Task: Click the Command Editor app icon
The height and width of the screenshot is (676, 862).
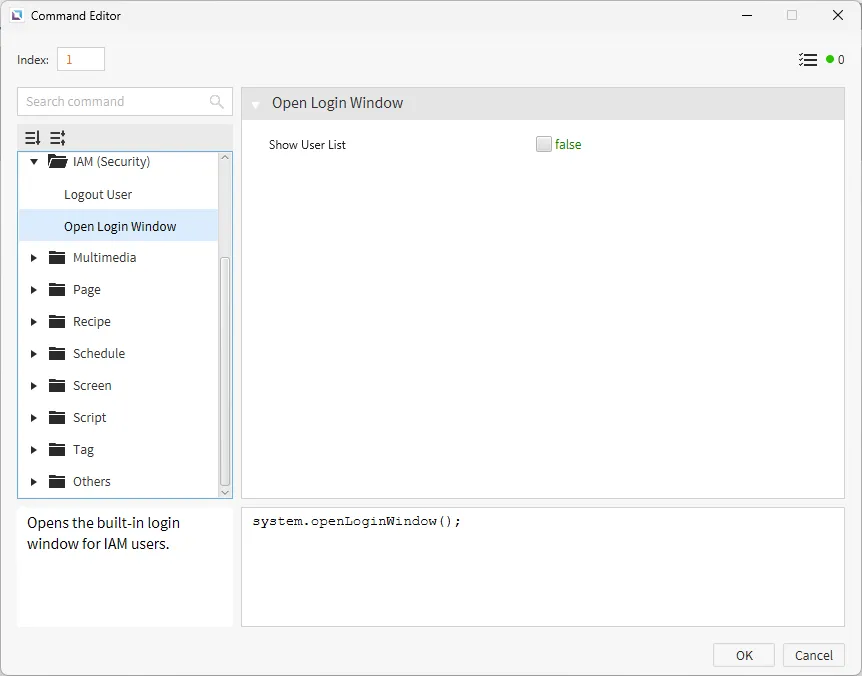Action: click(17, 16)
